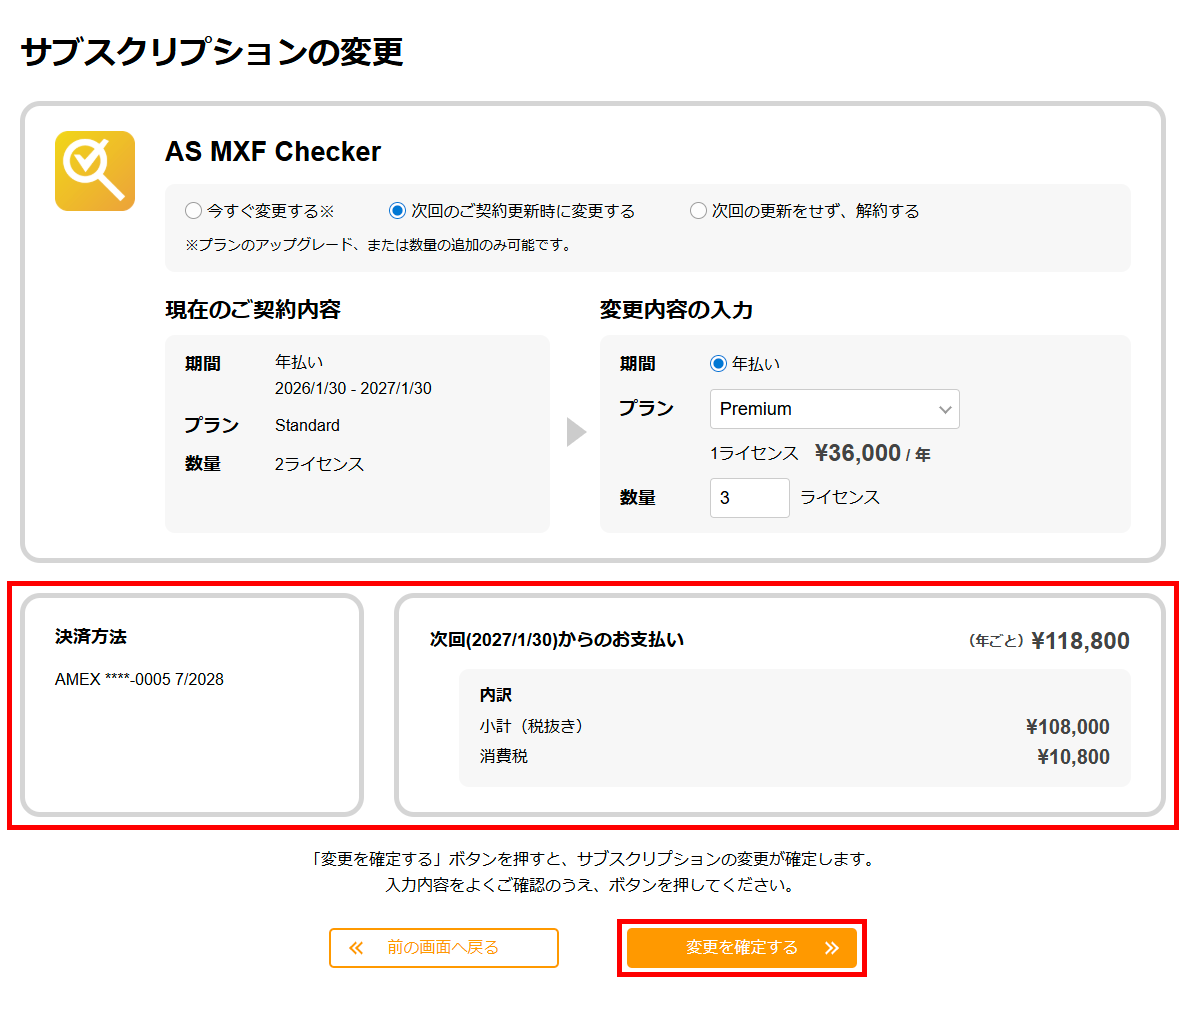Viewport: 1186px width, 1015px height.
Task: Click the ¥118,800 yearly total amount
Action: point(1081,641)
